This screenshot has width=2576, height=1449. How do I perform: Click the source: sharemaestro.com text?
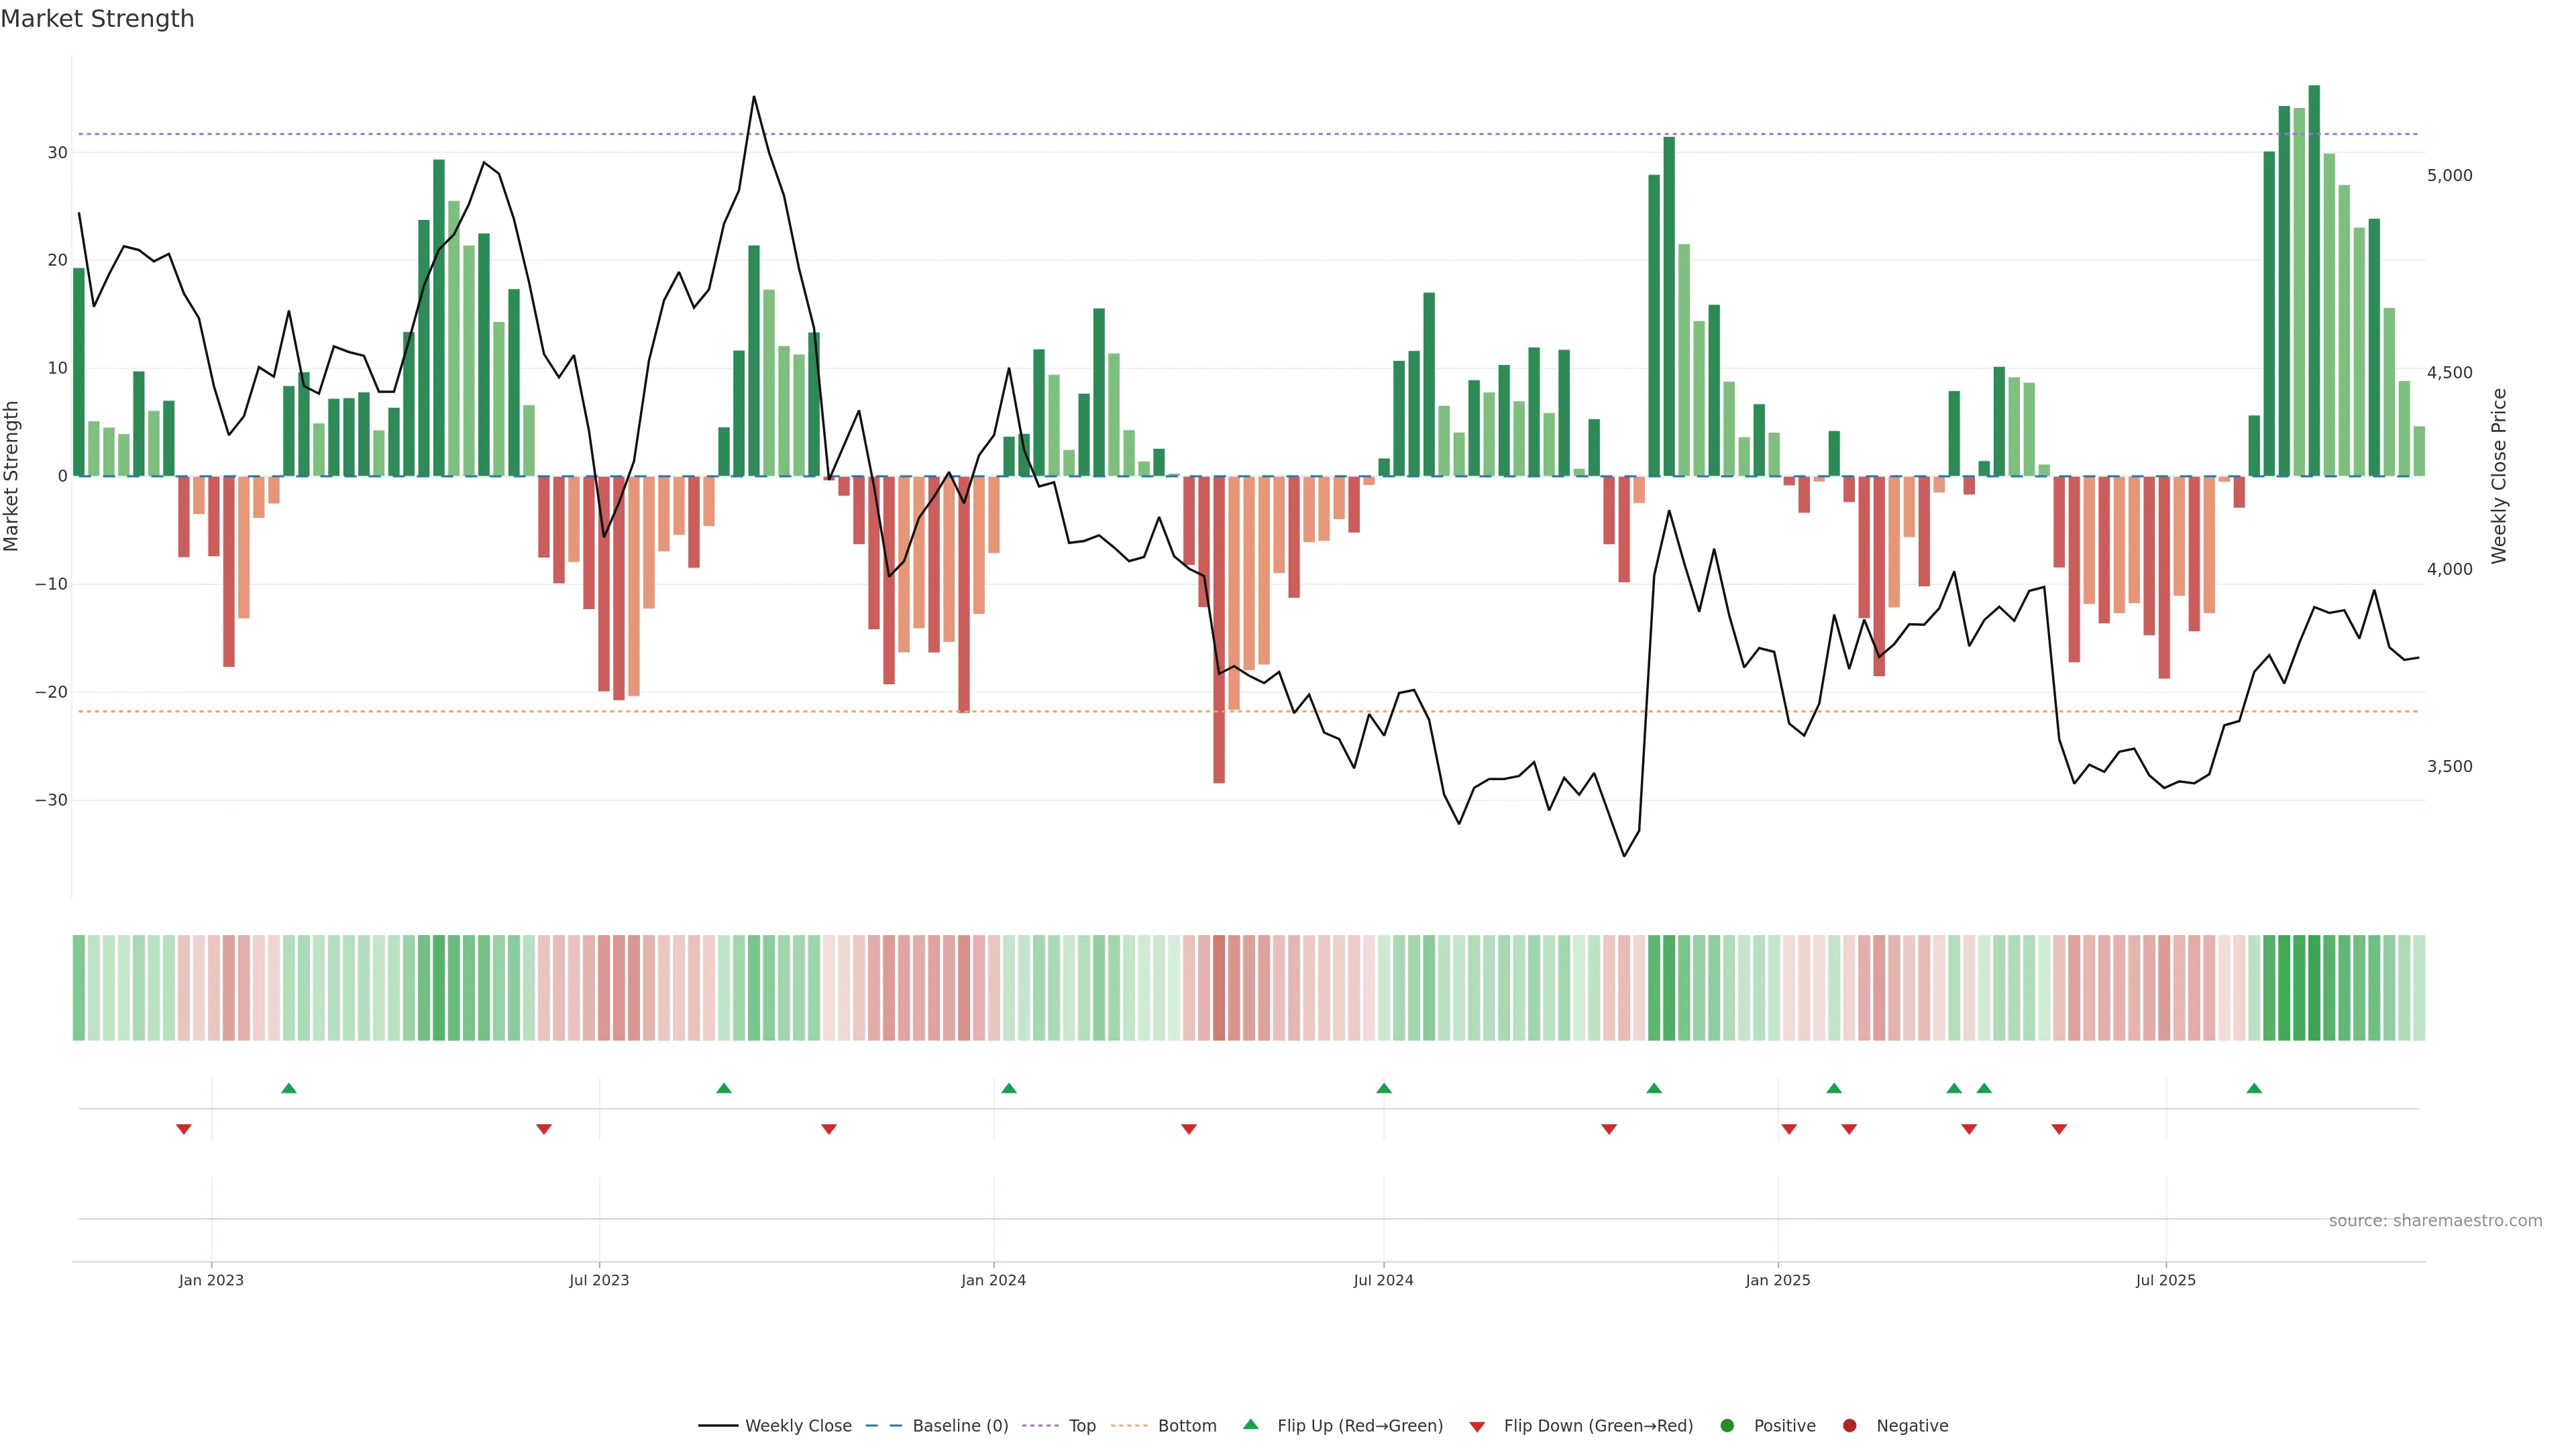(x=2435, y=1220)
